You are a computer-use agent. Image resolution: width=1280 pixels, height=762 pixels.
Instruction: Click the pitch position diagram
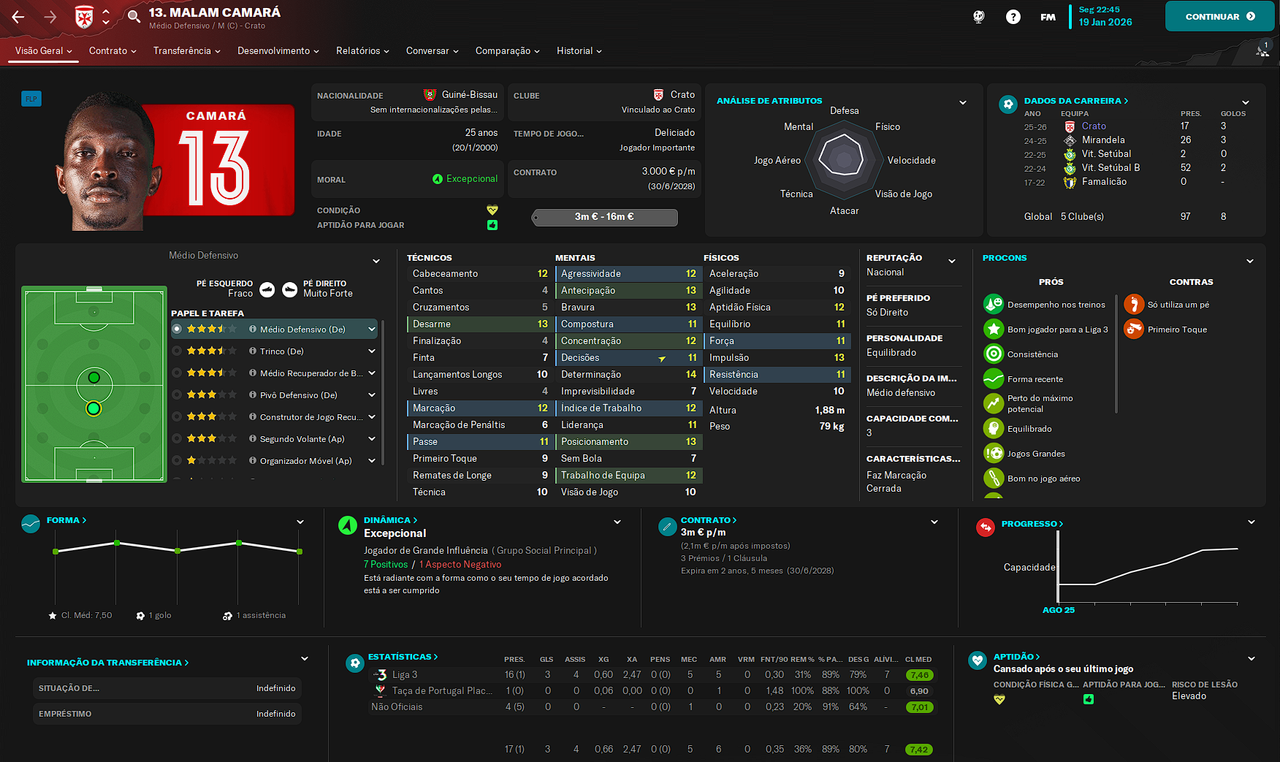pyautogui.click(x=94, y=384)
